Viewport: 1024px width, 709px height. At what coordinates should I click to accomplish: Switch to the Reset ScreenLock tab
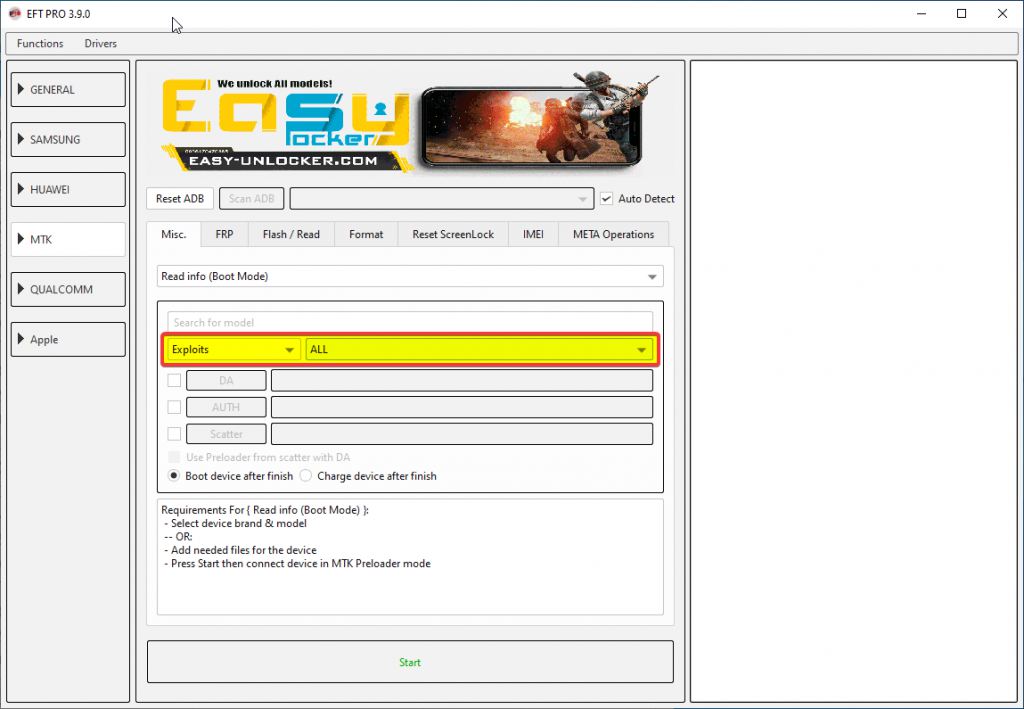tap(453, 234)
